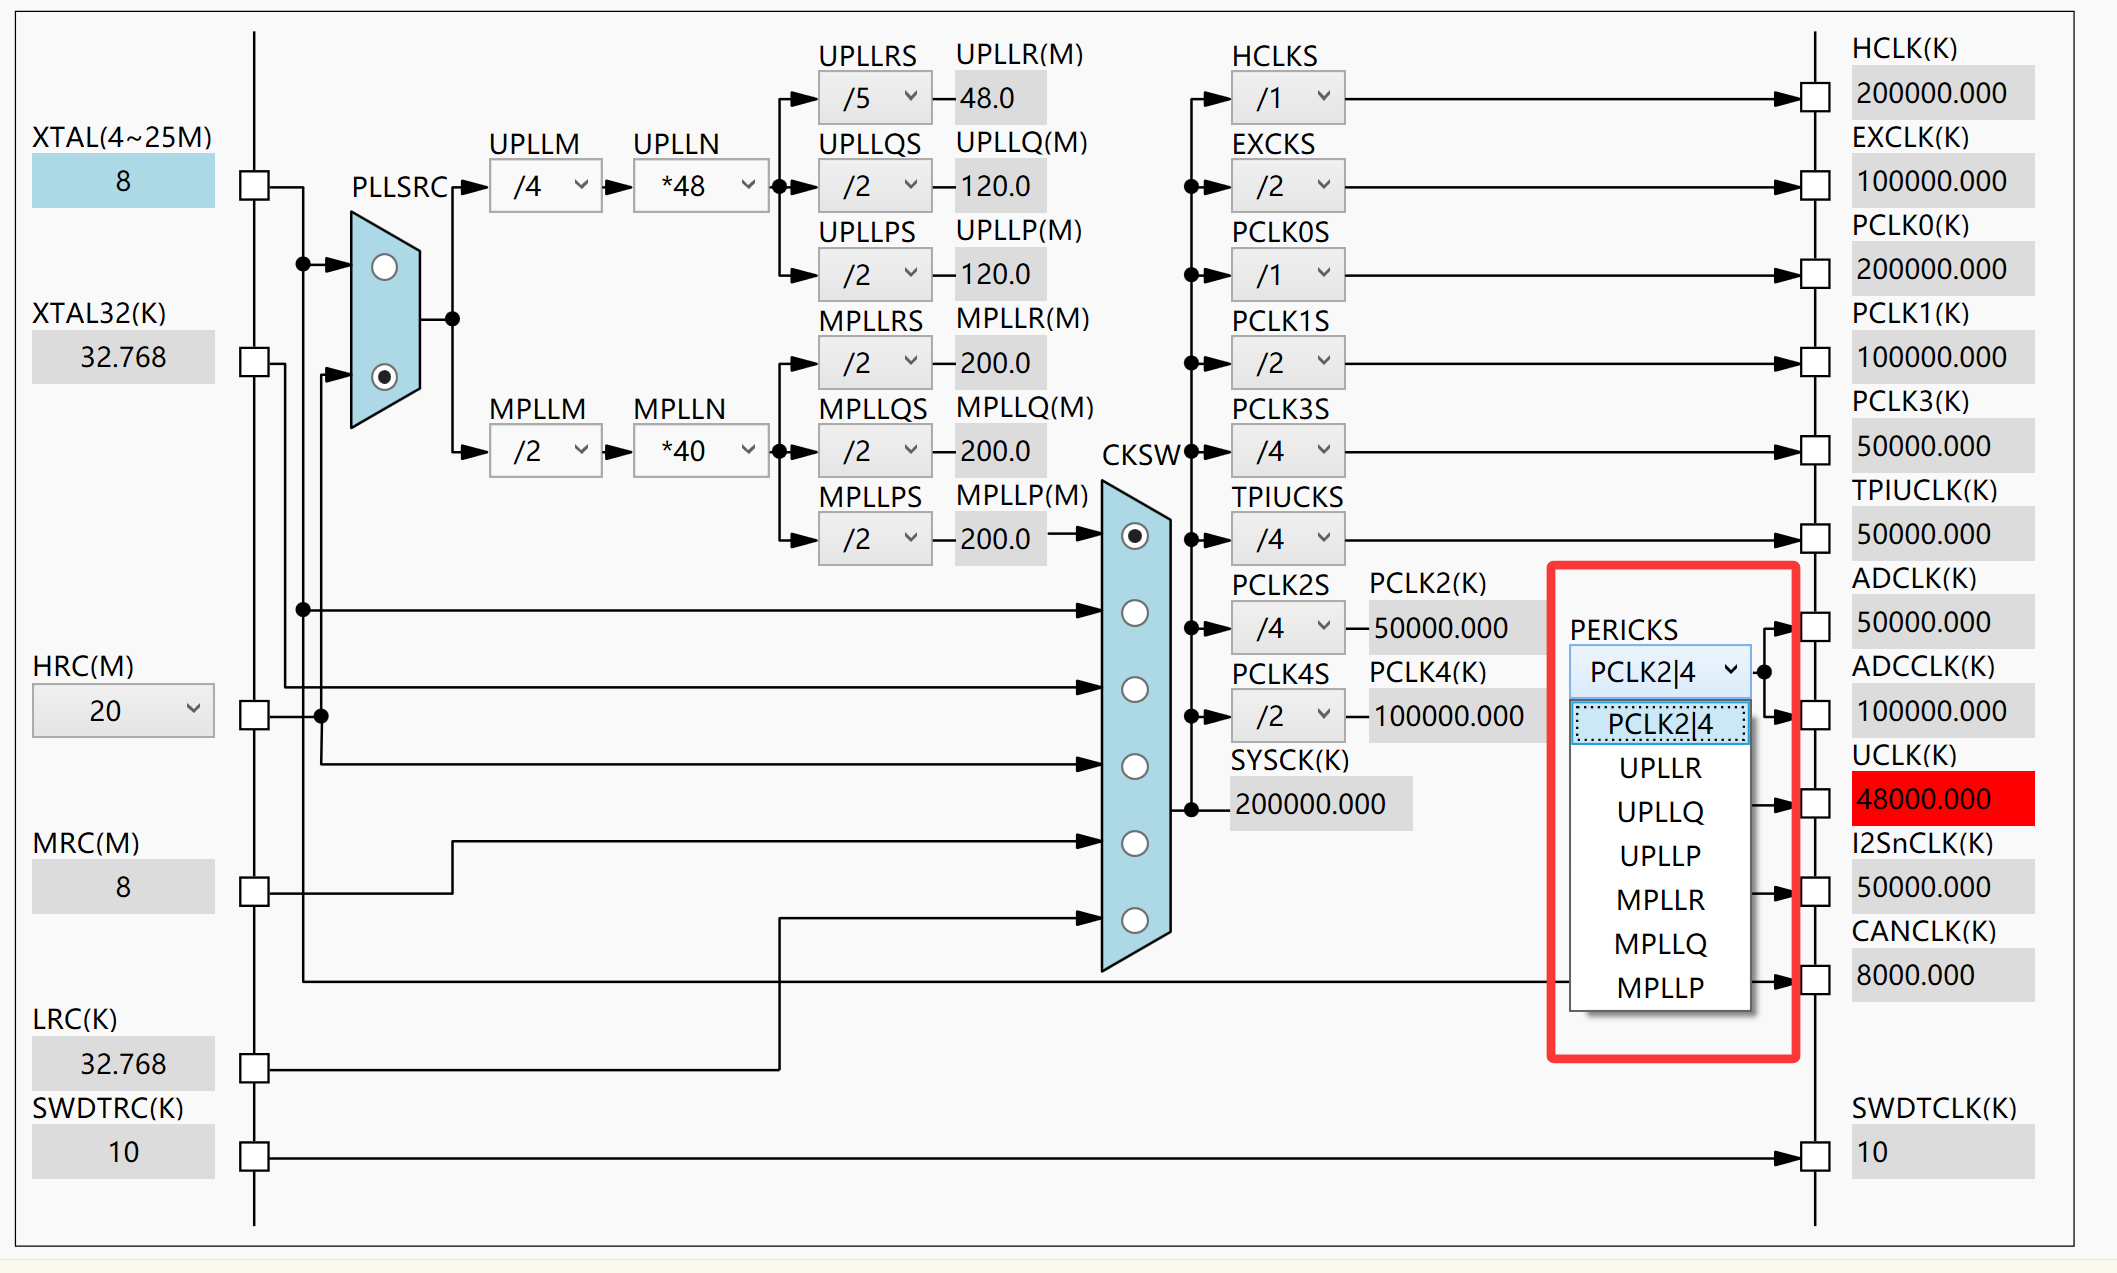Image resolution: width=2117 pixels, height=1273 pixels.
Task: Select the second CKSW radio button
Action: pos(1134,613)
